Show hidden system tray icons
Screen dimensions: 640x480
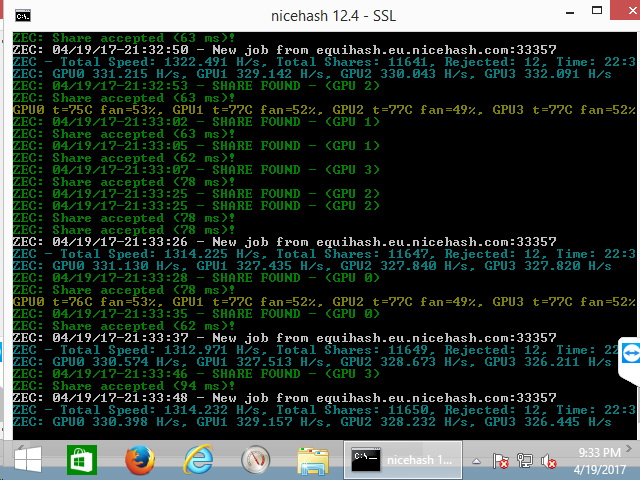[x=476, y=462]
